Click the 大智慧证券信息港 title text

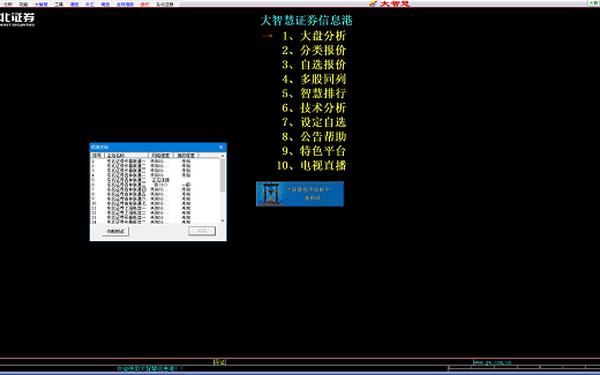coord(306,20)
